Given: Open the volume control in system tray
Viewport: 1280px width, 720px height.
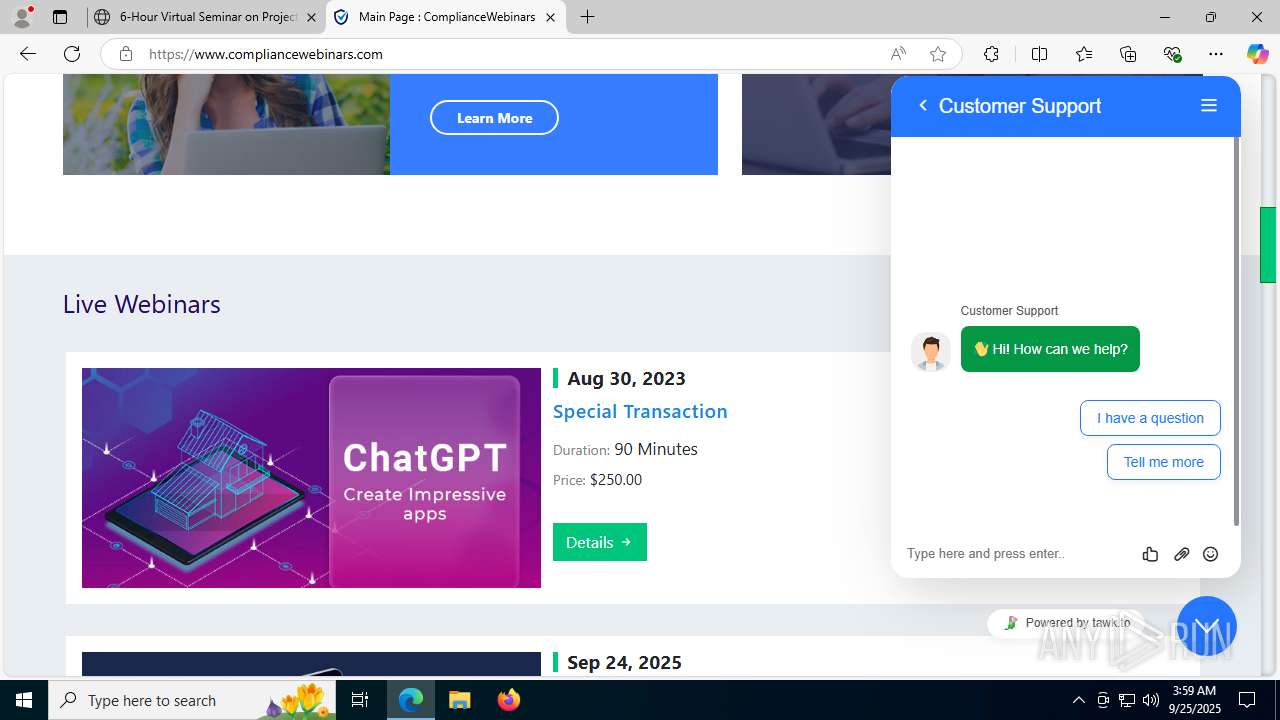Looking at the screenshot, I should click(x=1151, y=700).
